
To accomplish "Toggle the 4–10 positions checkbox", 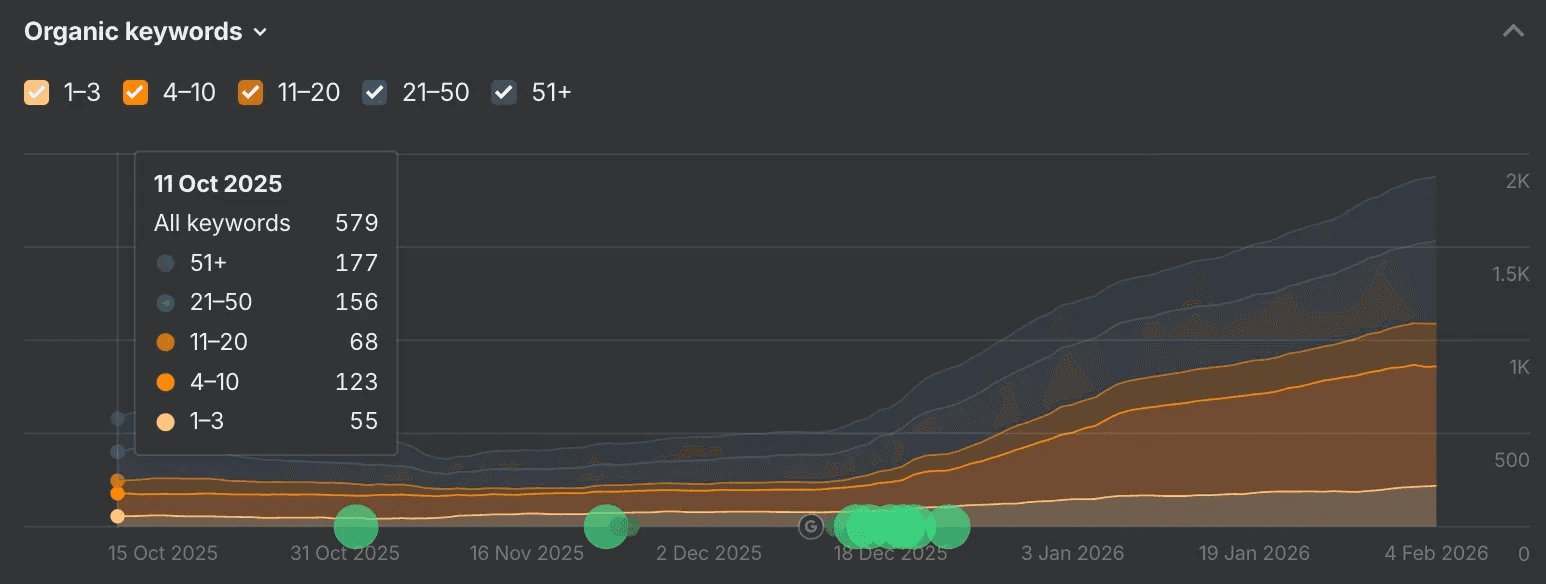I will coord(135,93).
